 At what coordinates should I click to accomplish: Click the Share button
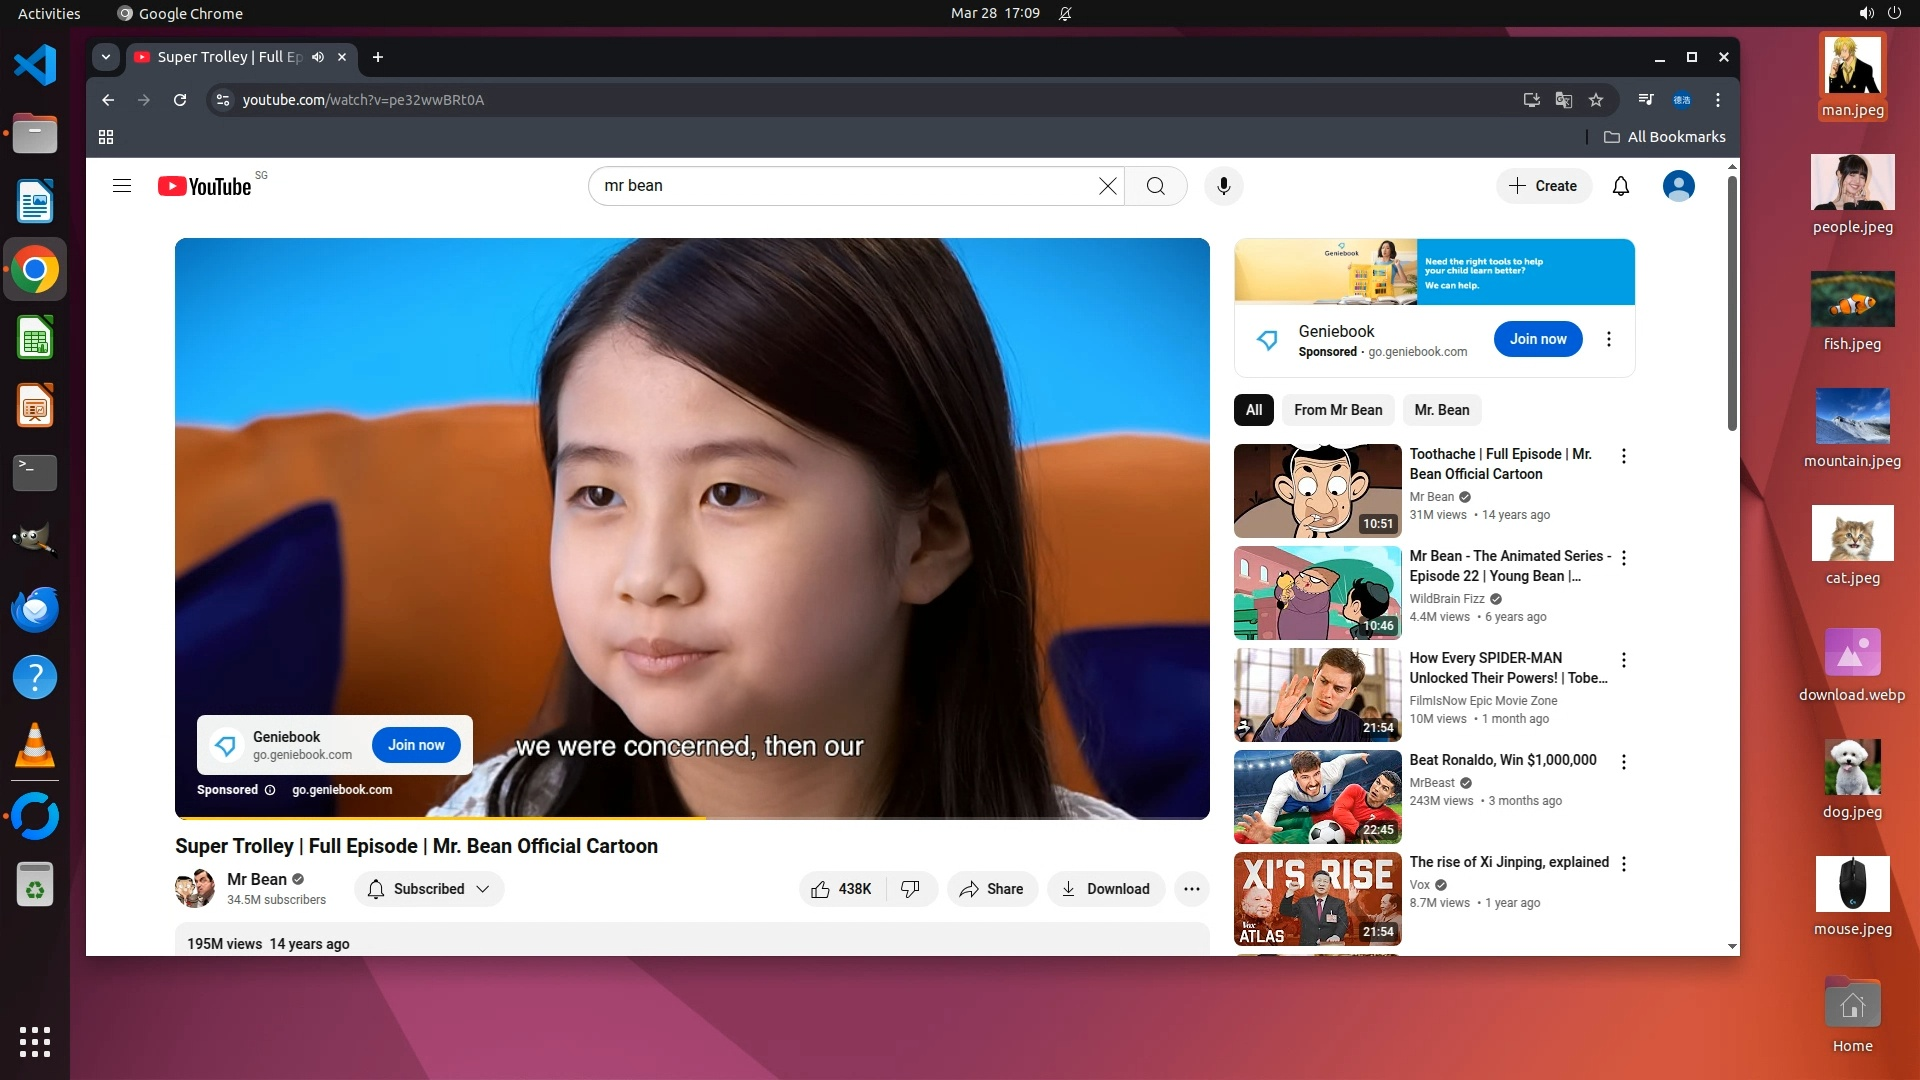tap(991, 889)
